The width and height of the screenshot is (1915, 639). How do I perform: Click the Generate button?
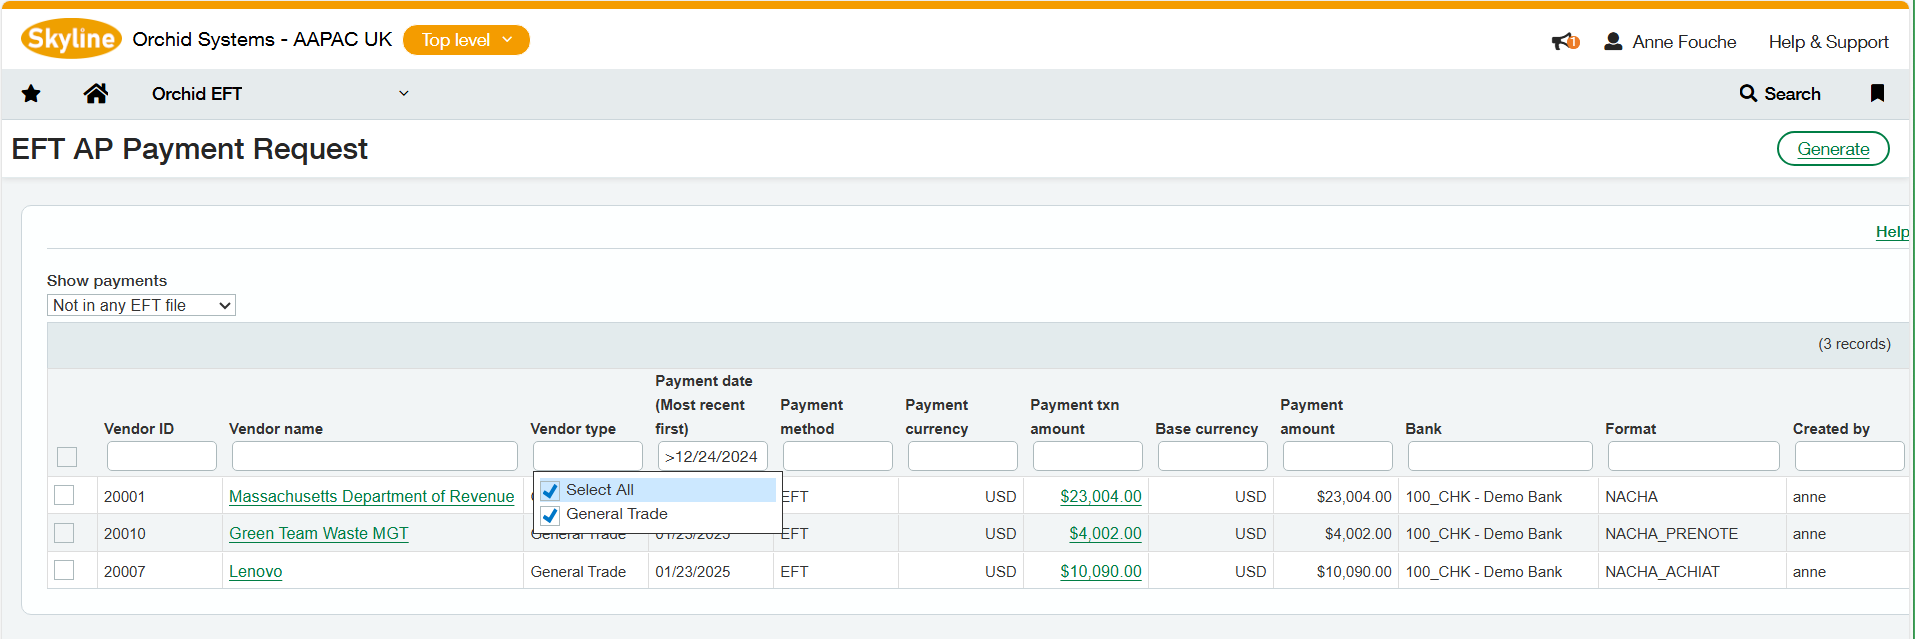pos(1832,149)
